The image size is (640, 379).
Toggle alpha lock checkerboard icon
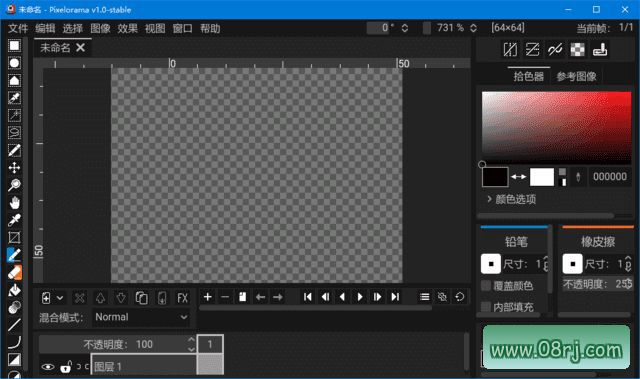click(578, 50)
